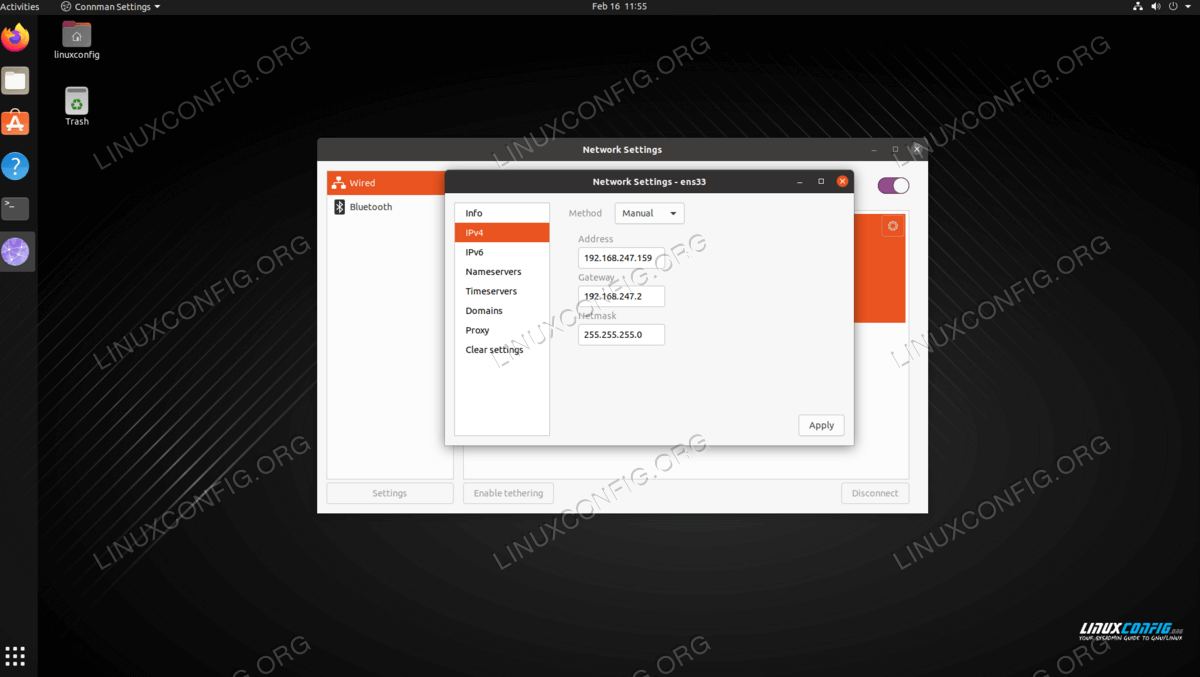Open the Proxy section
1200x677 pixels.
[x=502, y=330]
